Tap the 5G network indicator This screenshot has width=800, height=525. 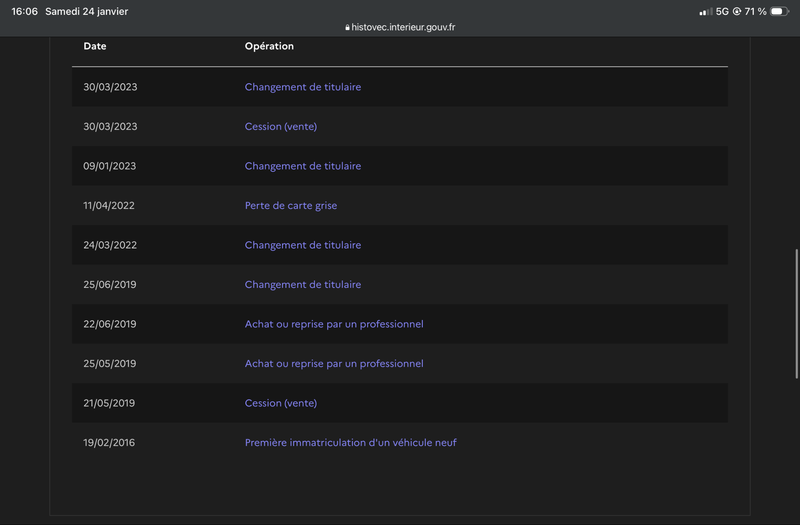click(x=722, y=11)
